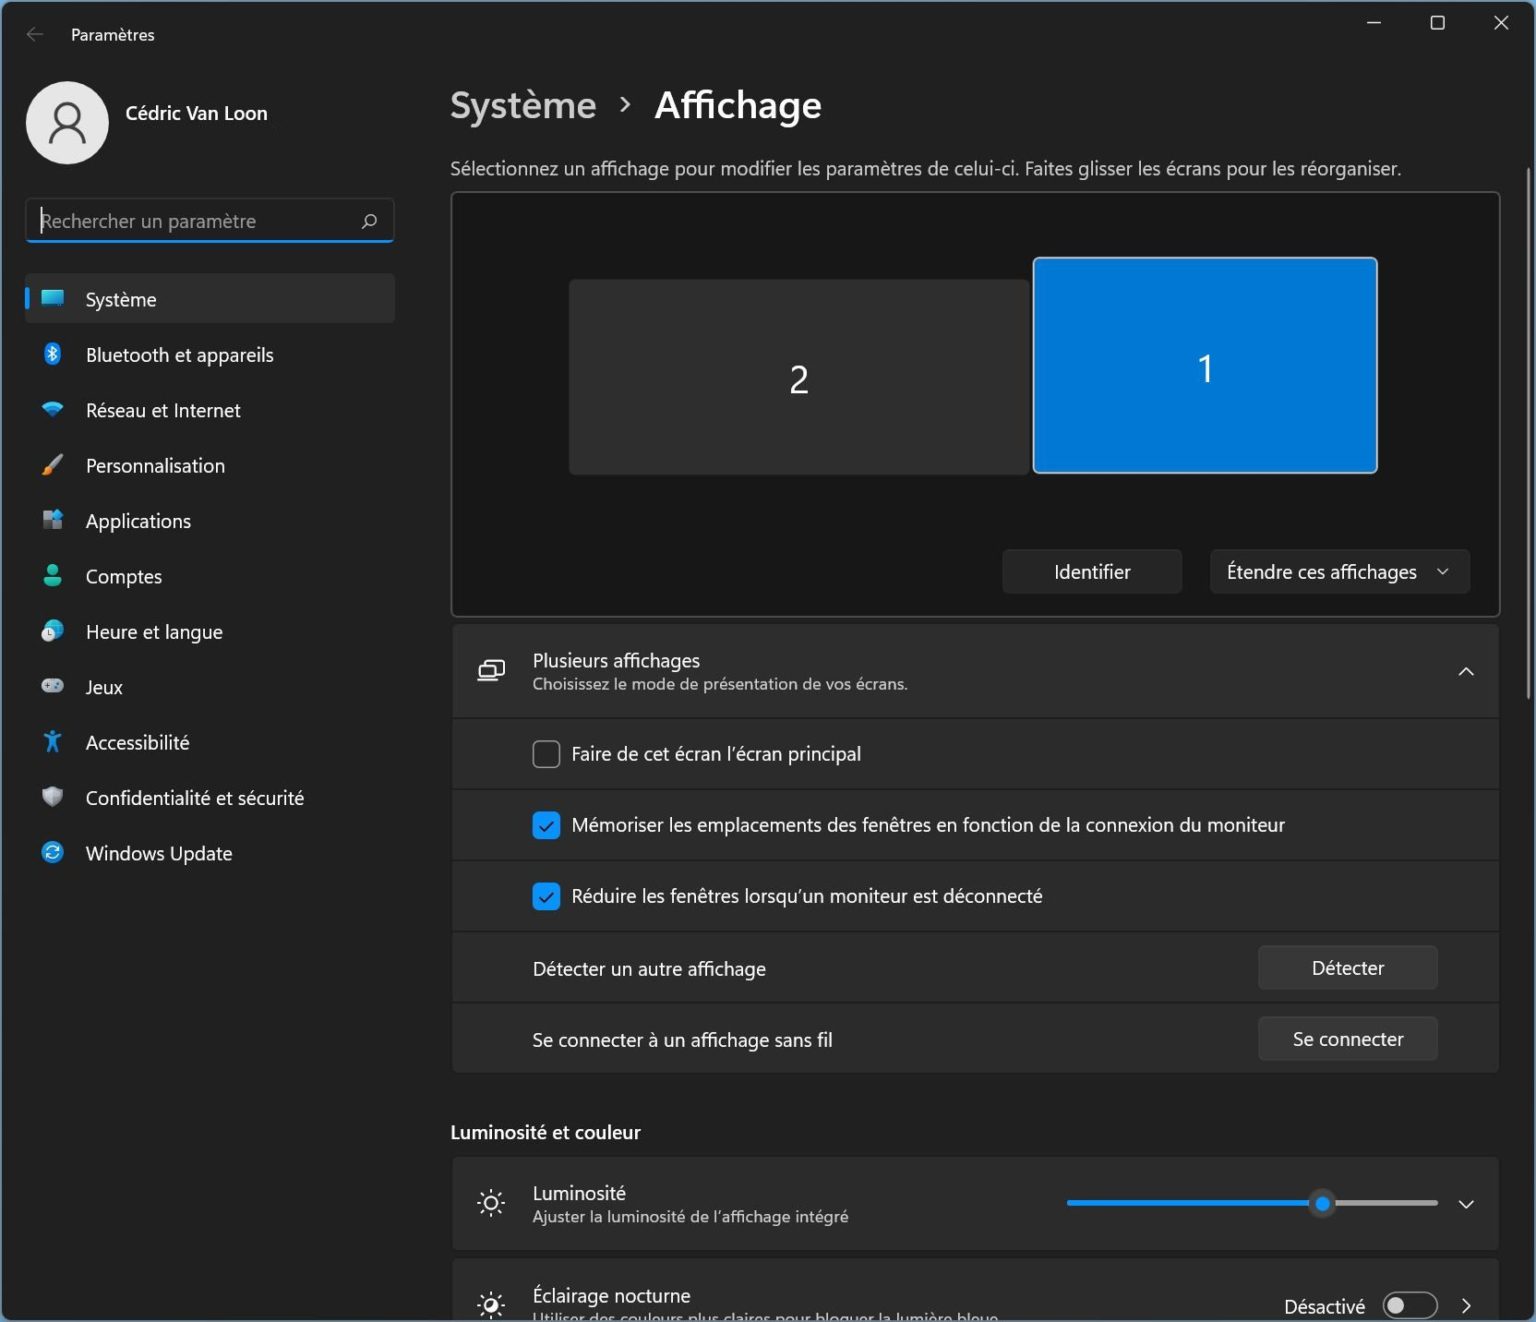Uncheck 'Mémoriser les emplacements des fenêtres'
The width and height of the screenshot is (1536, 1322).
click(x=546, y=825)
